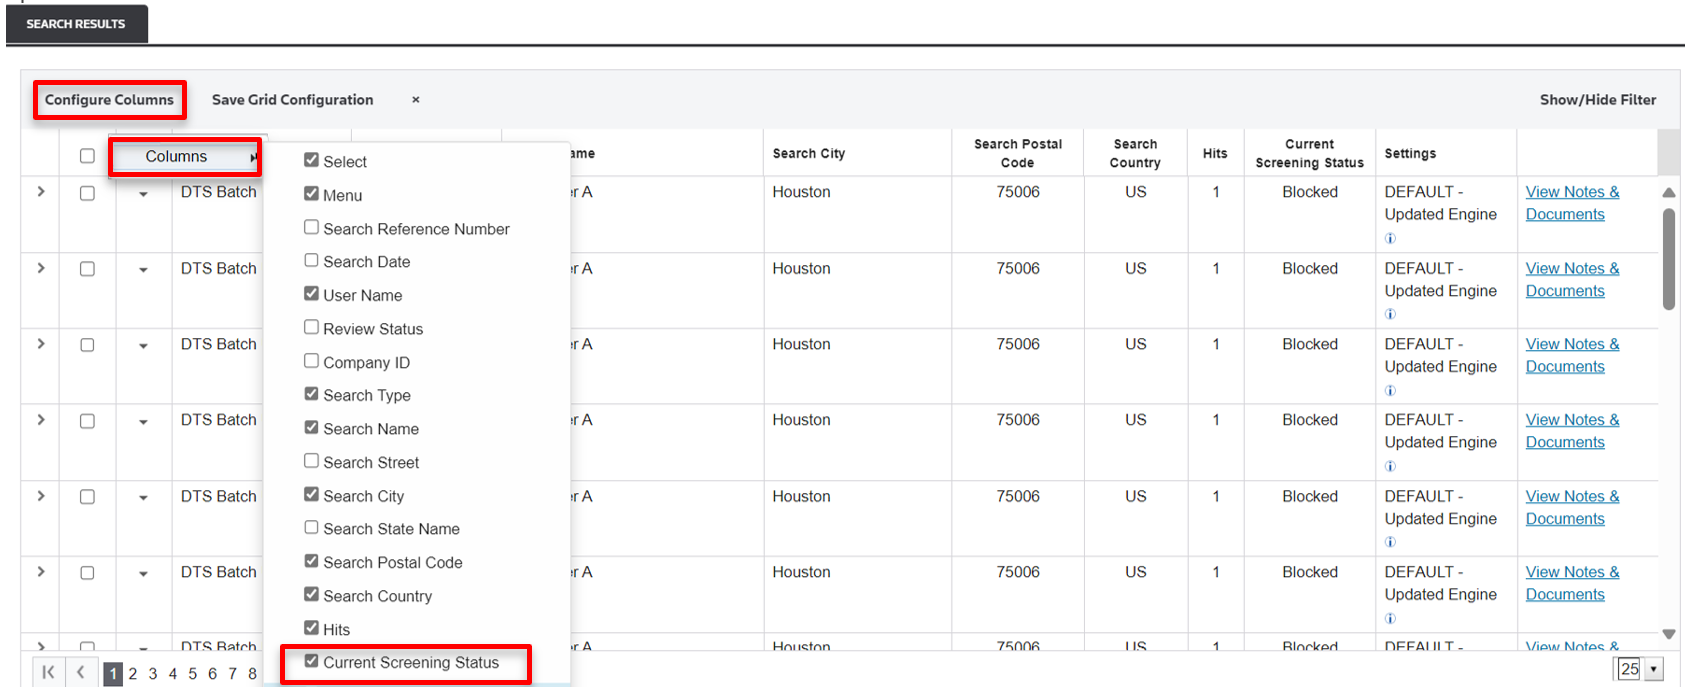Image resolution: width=1685 pixels, height=687 pixels.
Task: Click the first page navigation icon
Action: 48,673
